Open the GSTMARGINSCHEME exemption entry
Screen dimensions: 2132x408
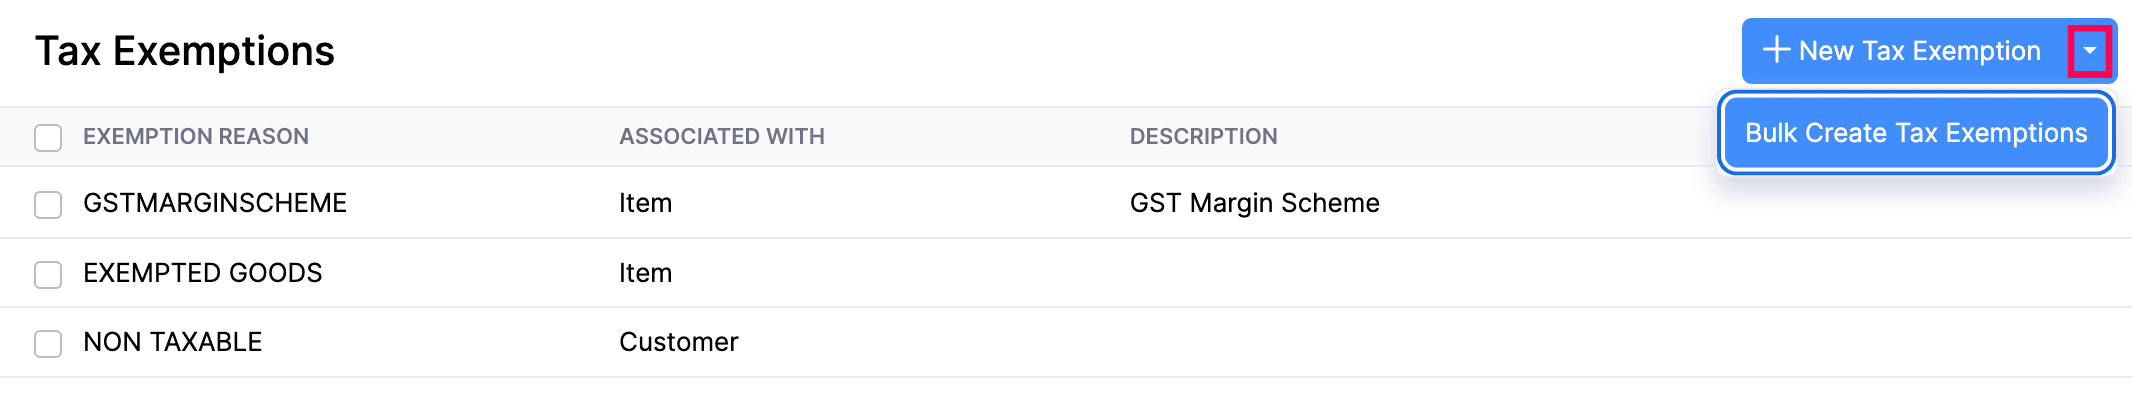tap(215, 203)
